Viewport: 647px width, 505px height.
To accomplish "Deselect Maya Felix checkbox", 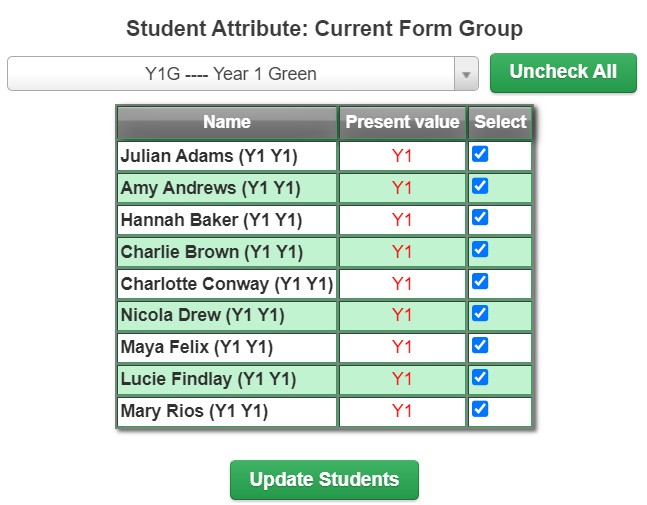I will (x=480, y=345).
